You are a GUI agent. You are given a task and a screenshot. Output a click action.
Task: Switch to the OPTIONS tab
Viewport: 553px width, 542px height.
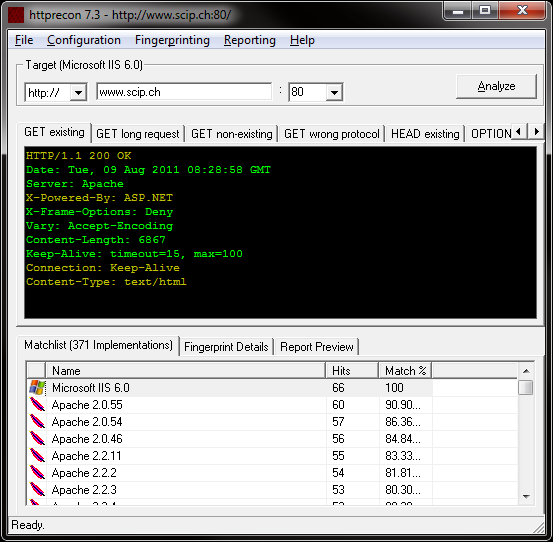[490, 134]
